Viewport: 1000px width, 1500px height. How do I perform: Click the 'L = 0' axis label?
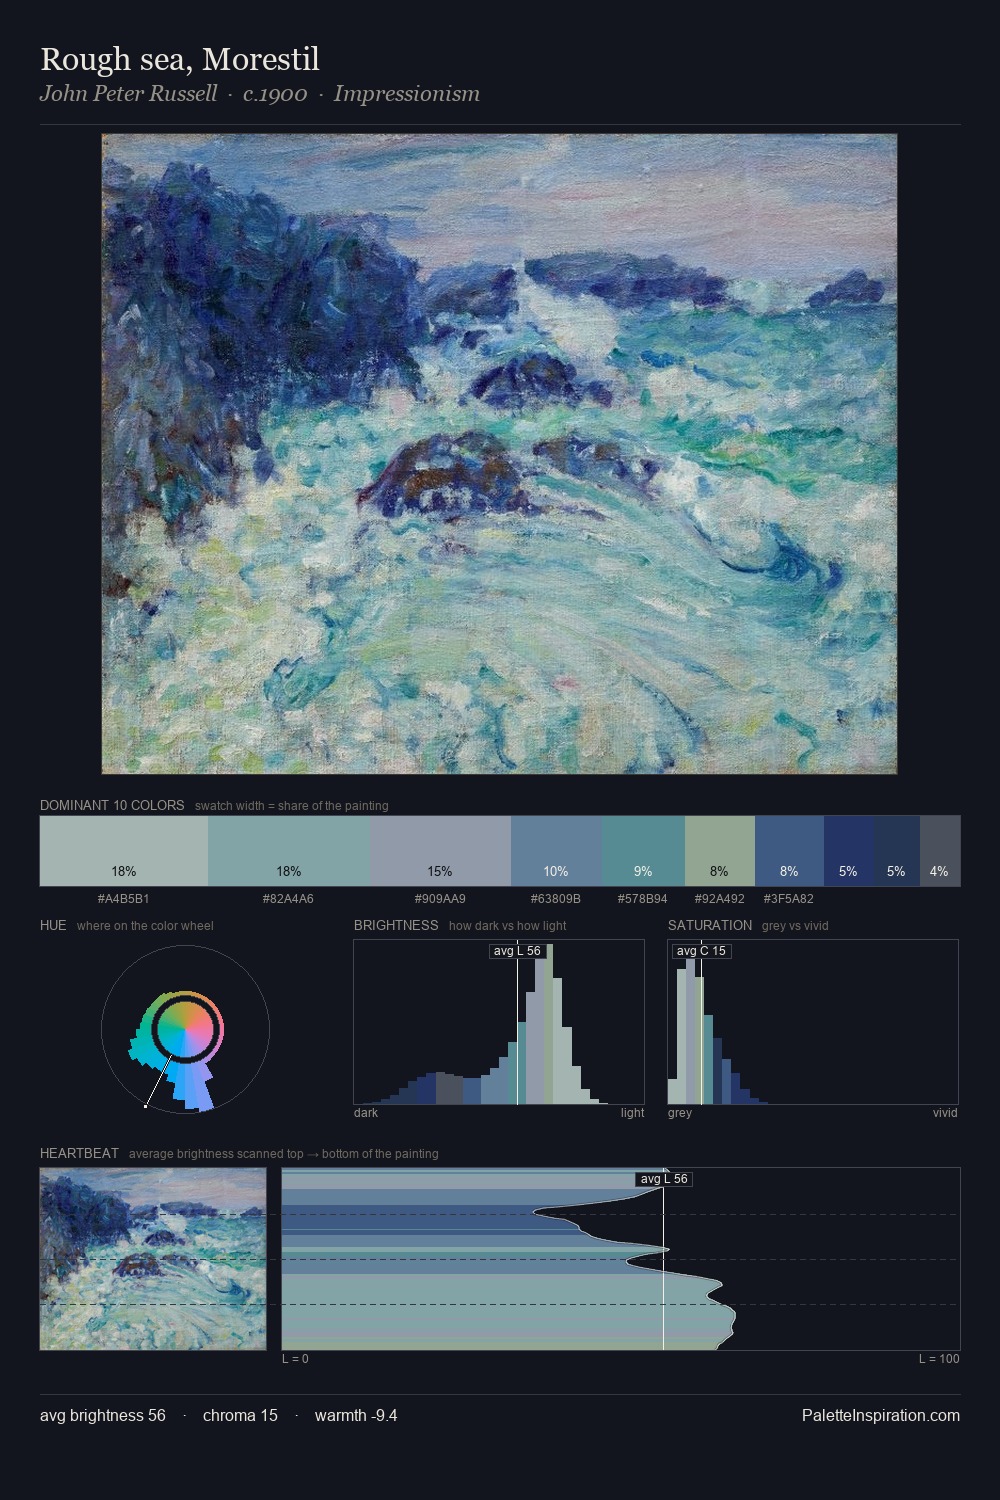(x=295, y=1359)
